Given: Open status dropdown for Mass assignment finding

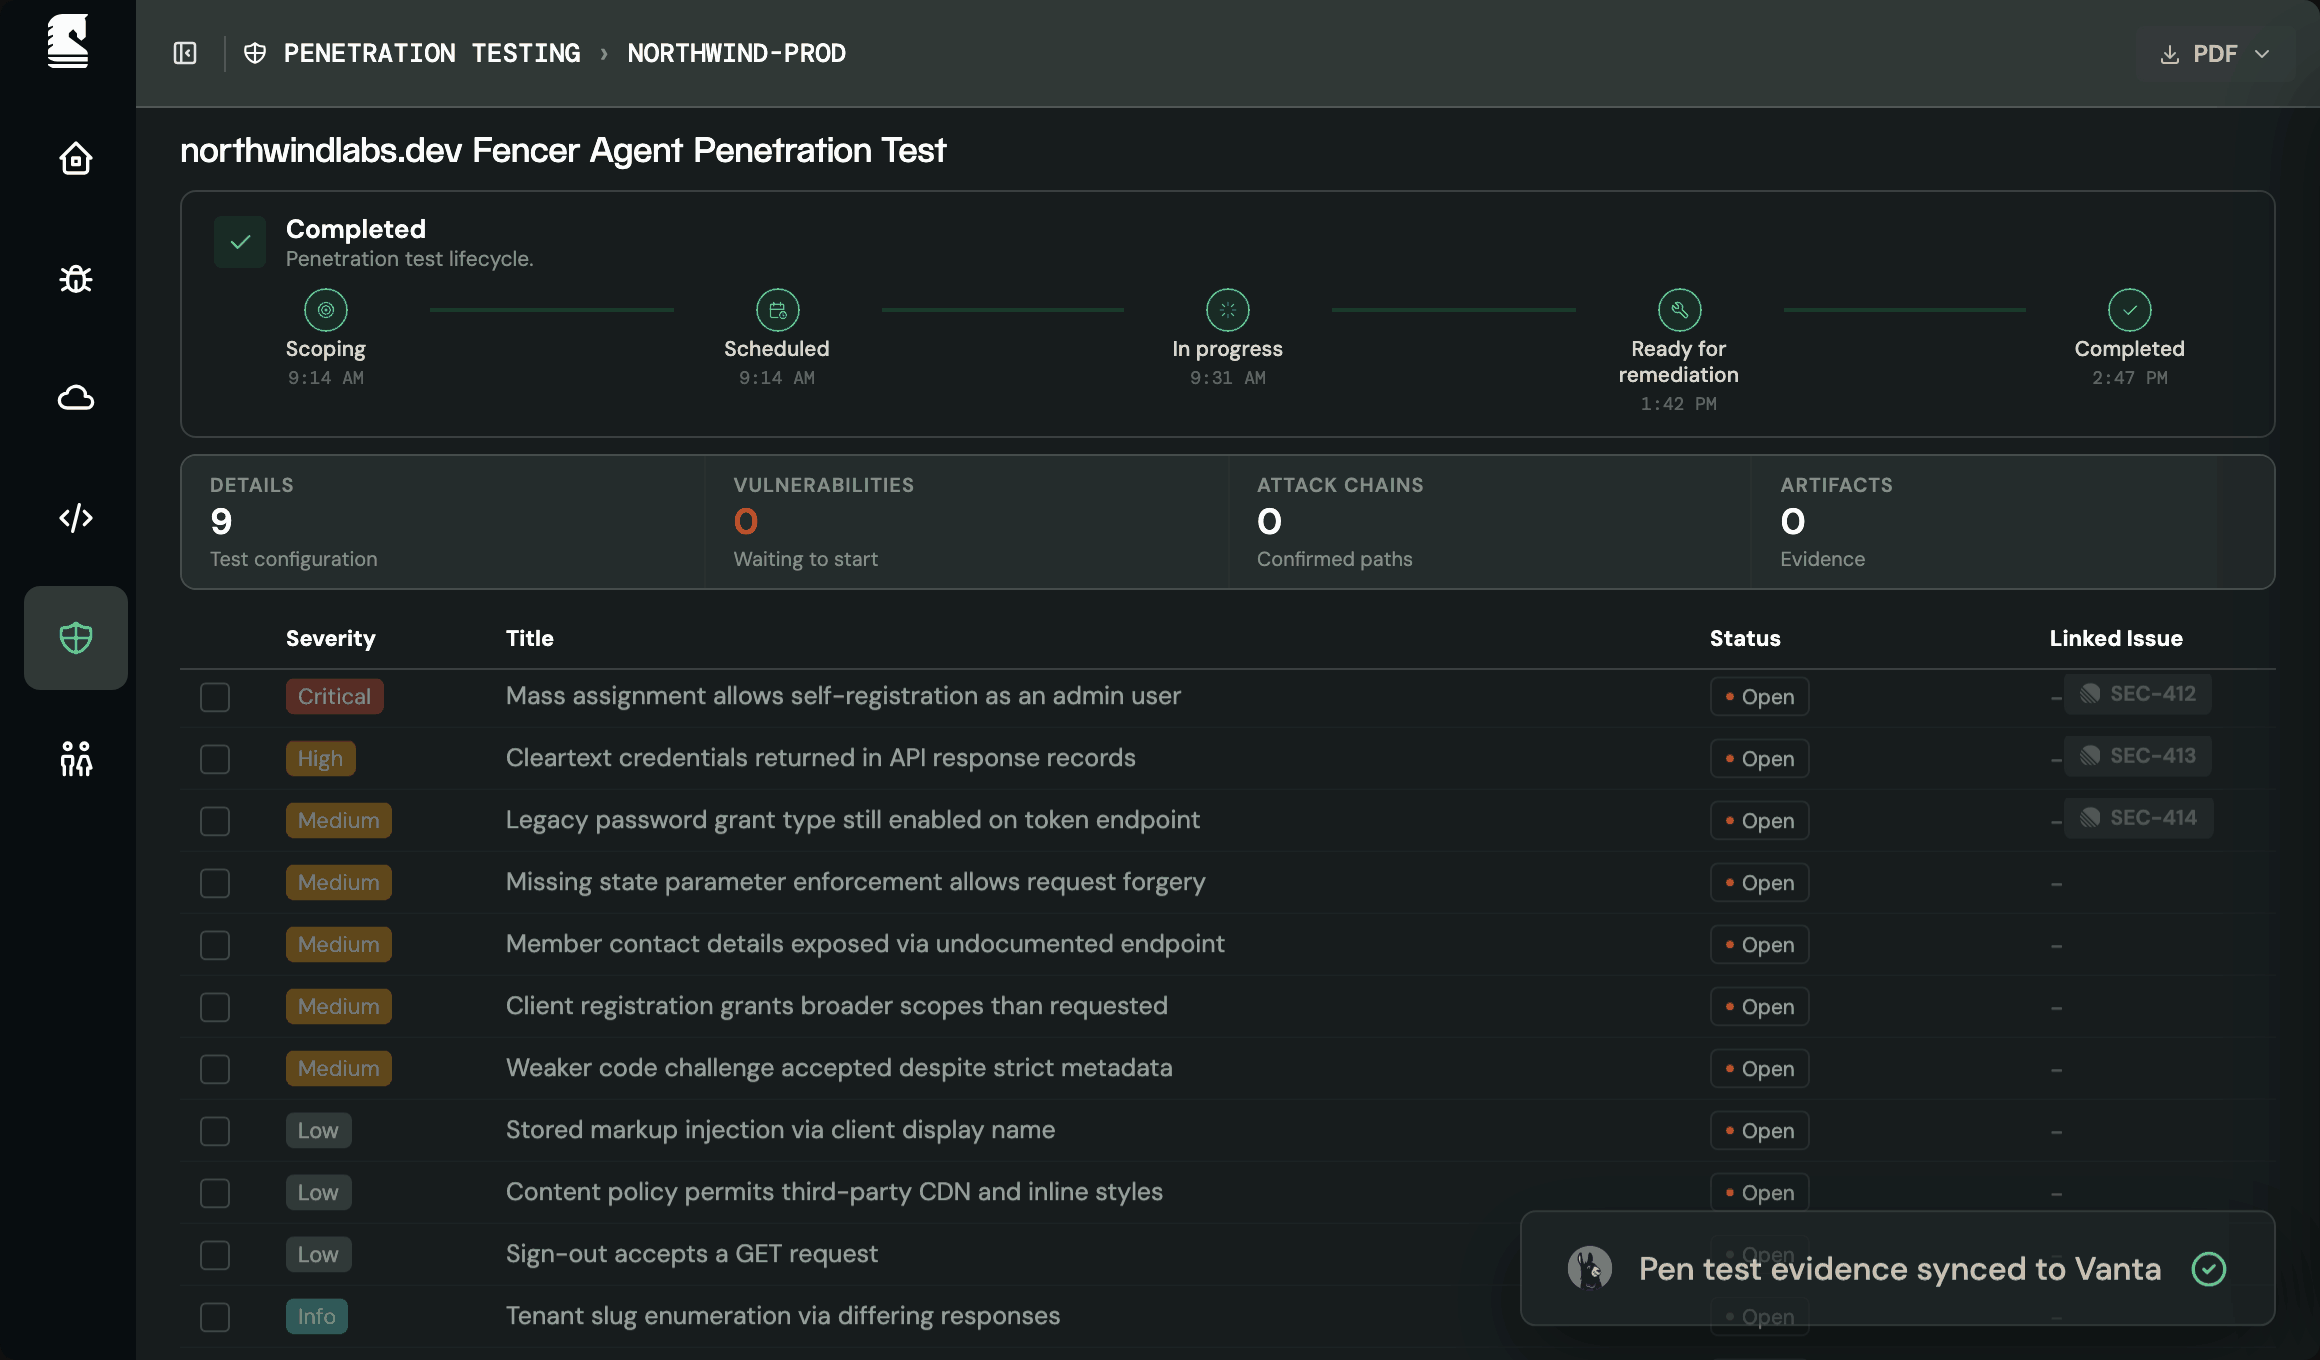Looking at the screenshot, I should (1759, 697).
